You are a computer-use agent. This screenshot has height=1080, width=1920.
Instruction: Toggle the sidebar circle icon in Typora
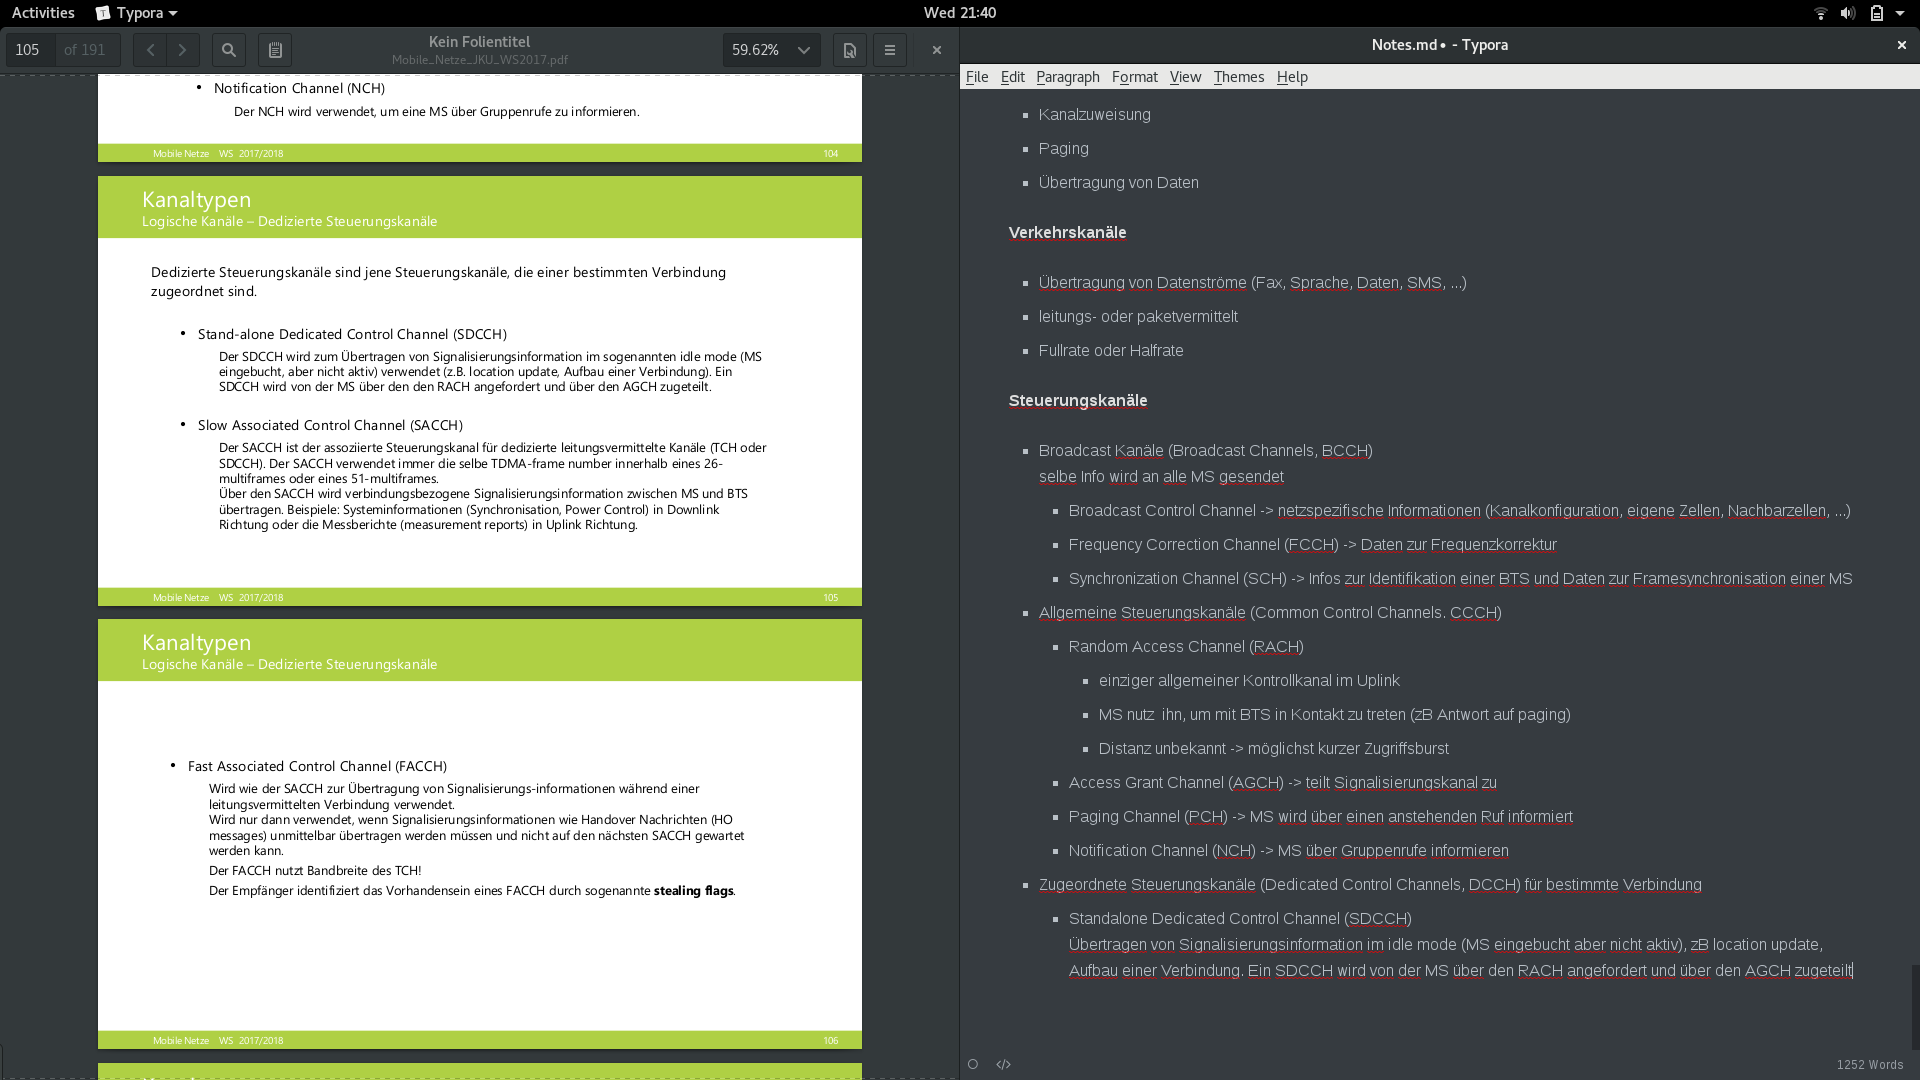tap(972, 1064)
